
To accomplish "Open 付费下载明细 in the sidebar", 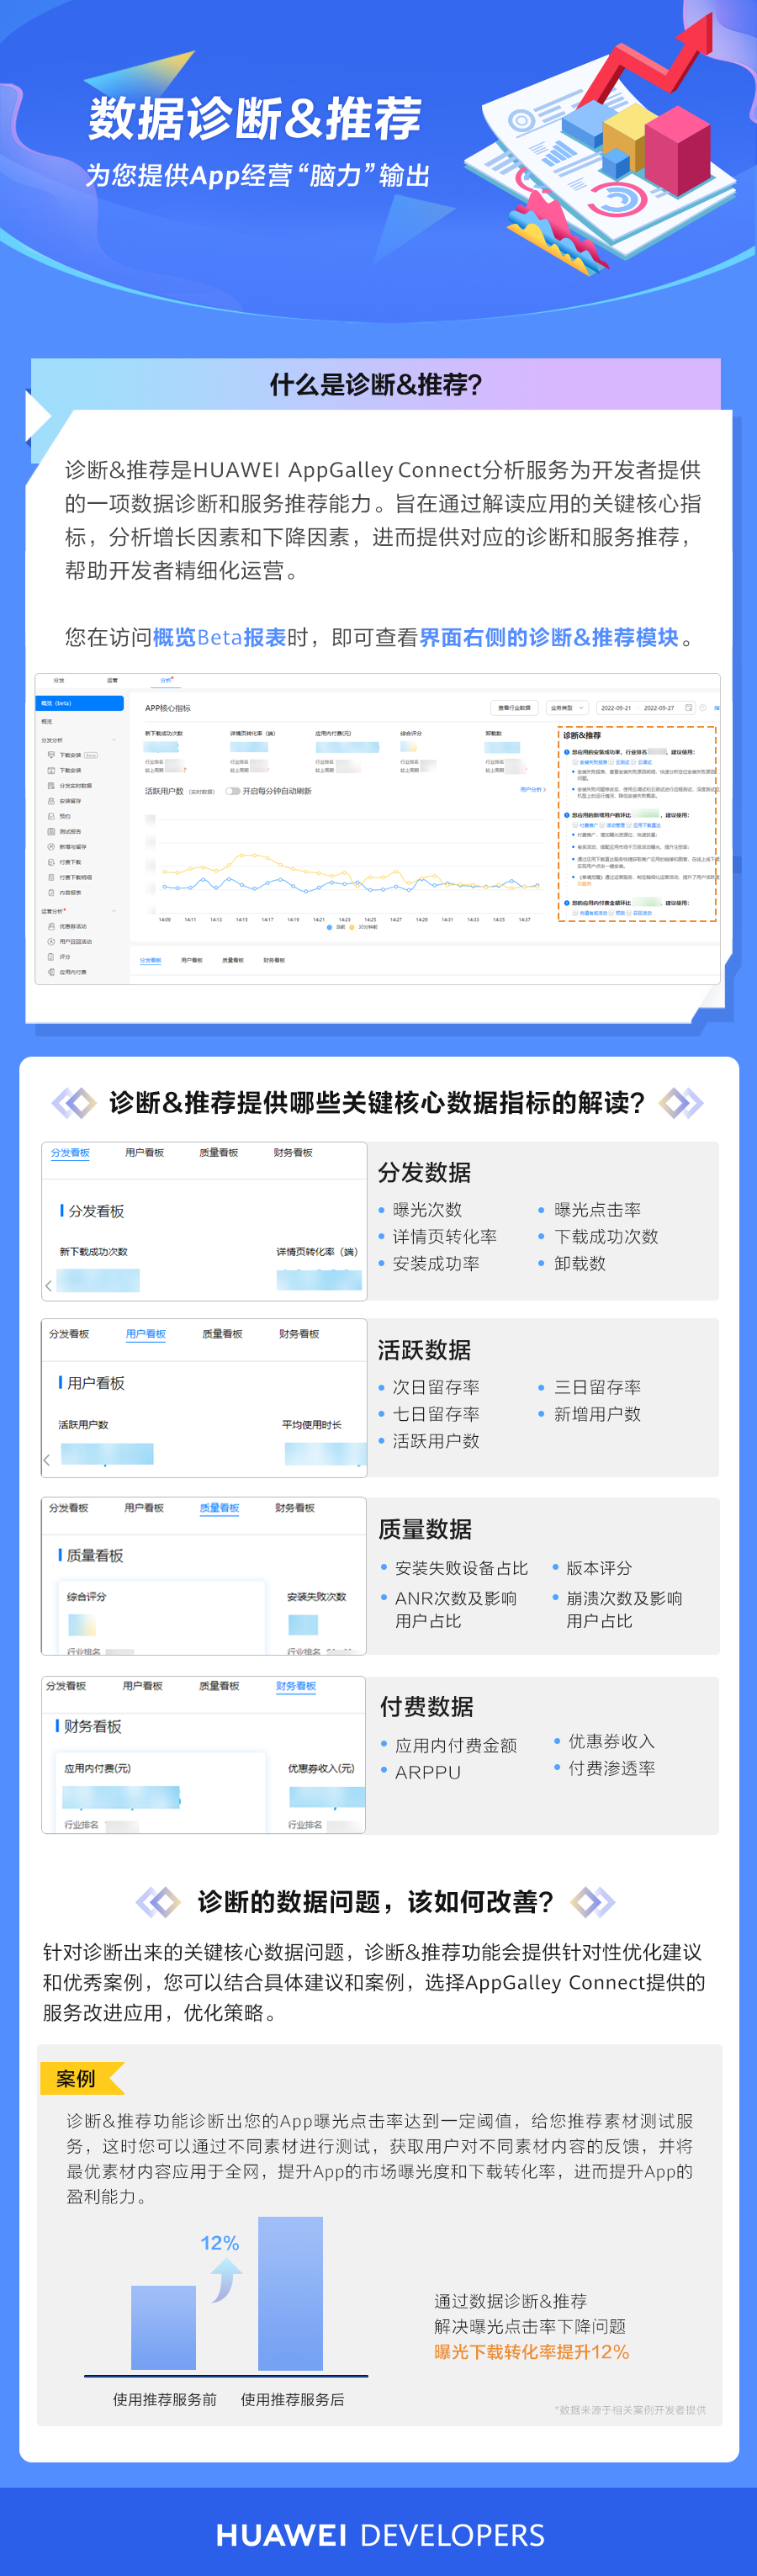I will click(x=69, y=877).
